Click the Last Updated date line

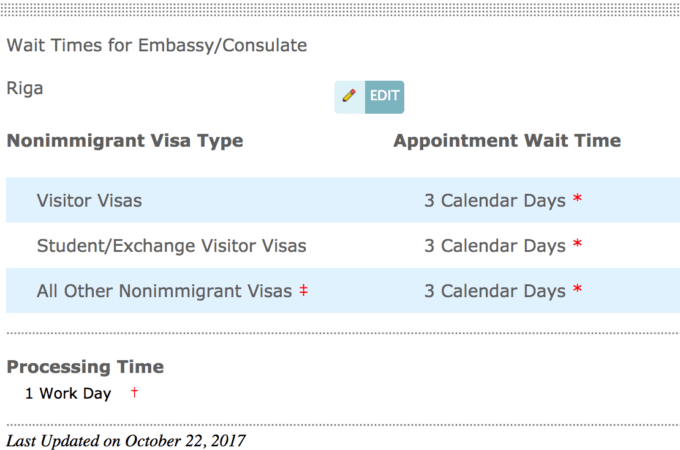126,440
